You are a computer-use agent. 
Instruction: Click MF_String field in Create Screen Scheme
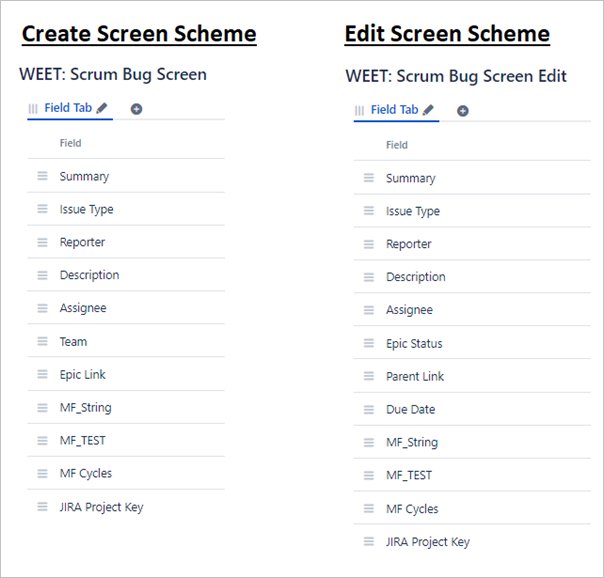pyautogui.click(x=85, y=408)
